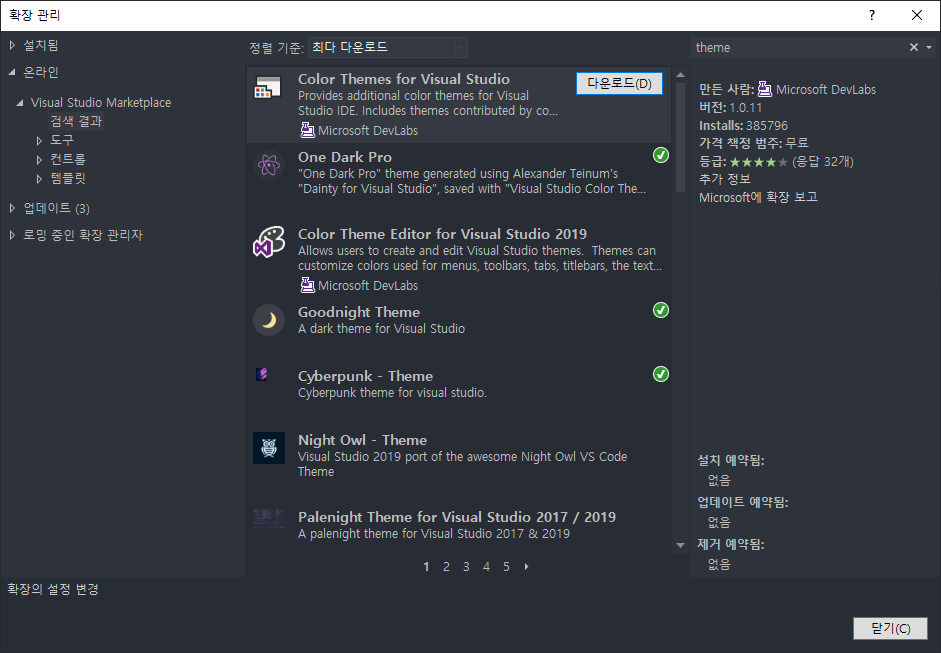Click the next page arrow in pagination
The height and width of the screenshot is (653, 941).
tap(526, 567)
